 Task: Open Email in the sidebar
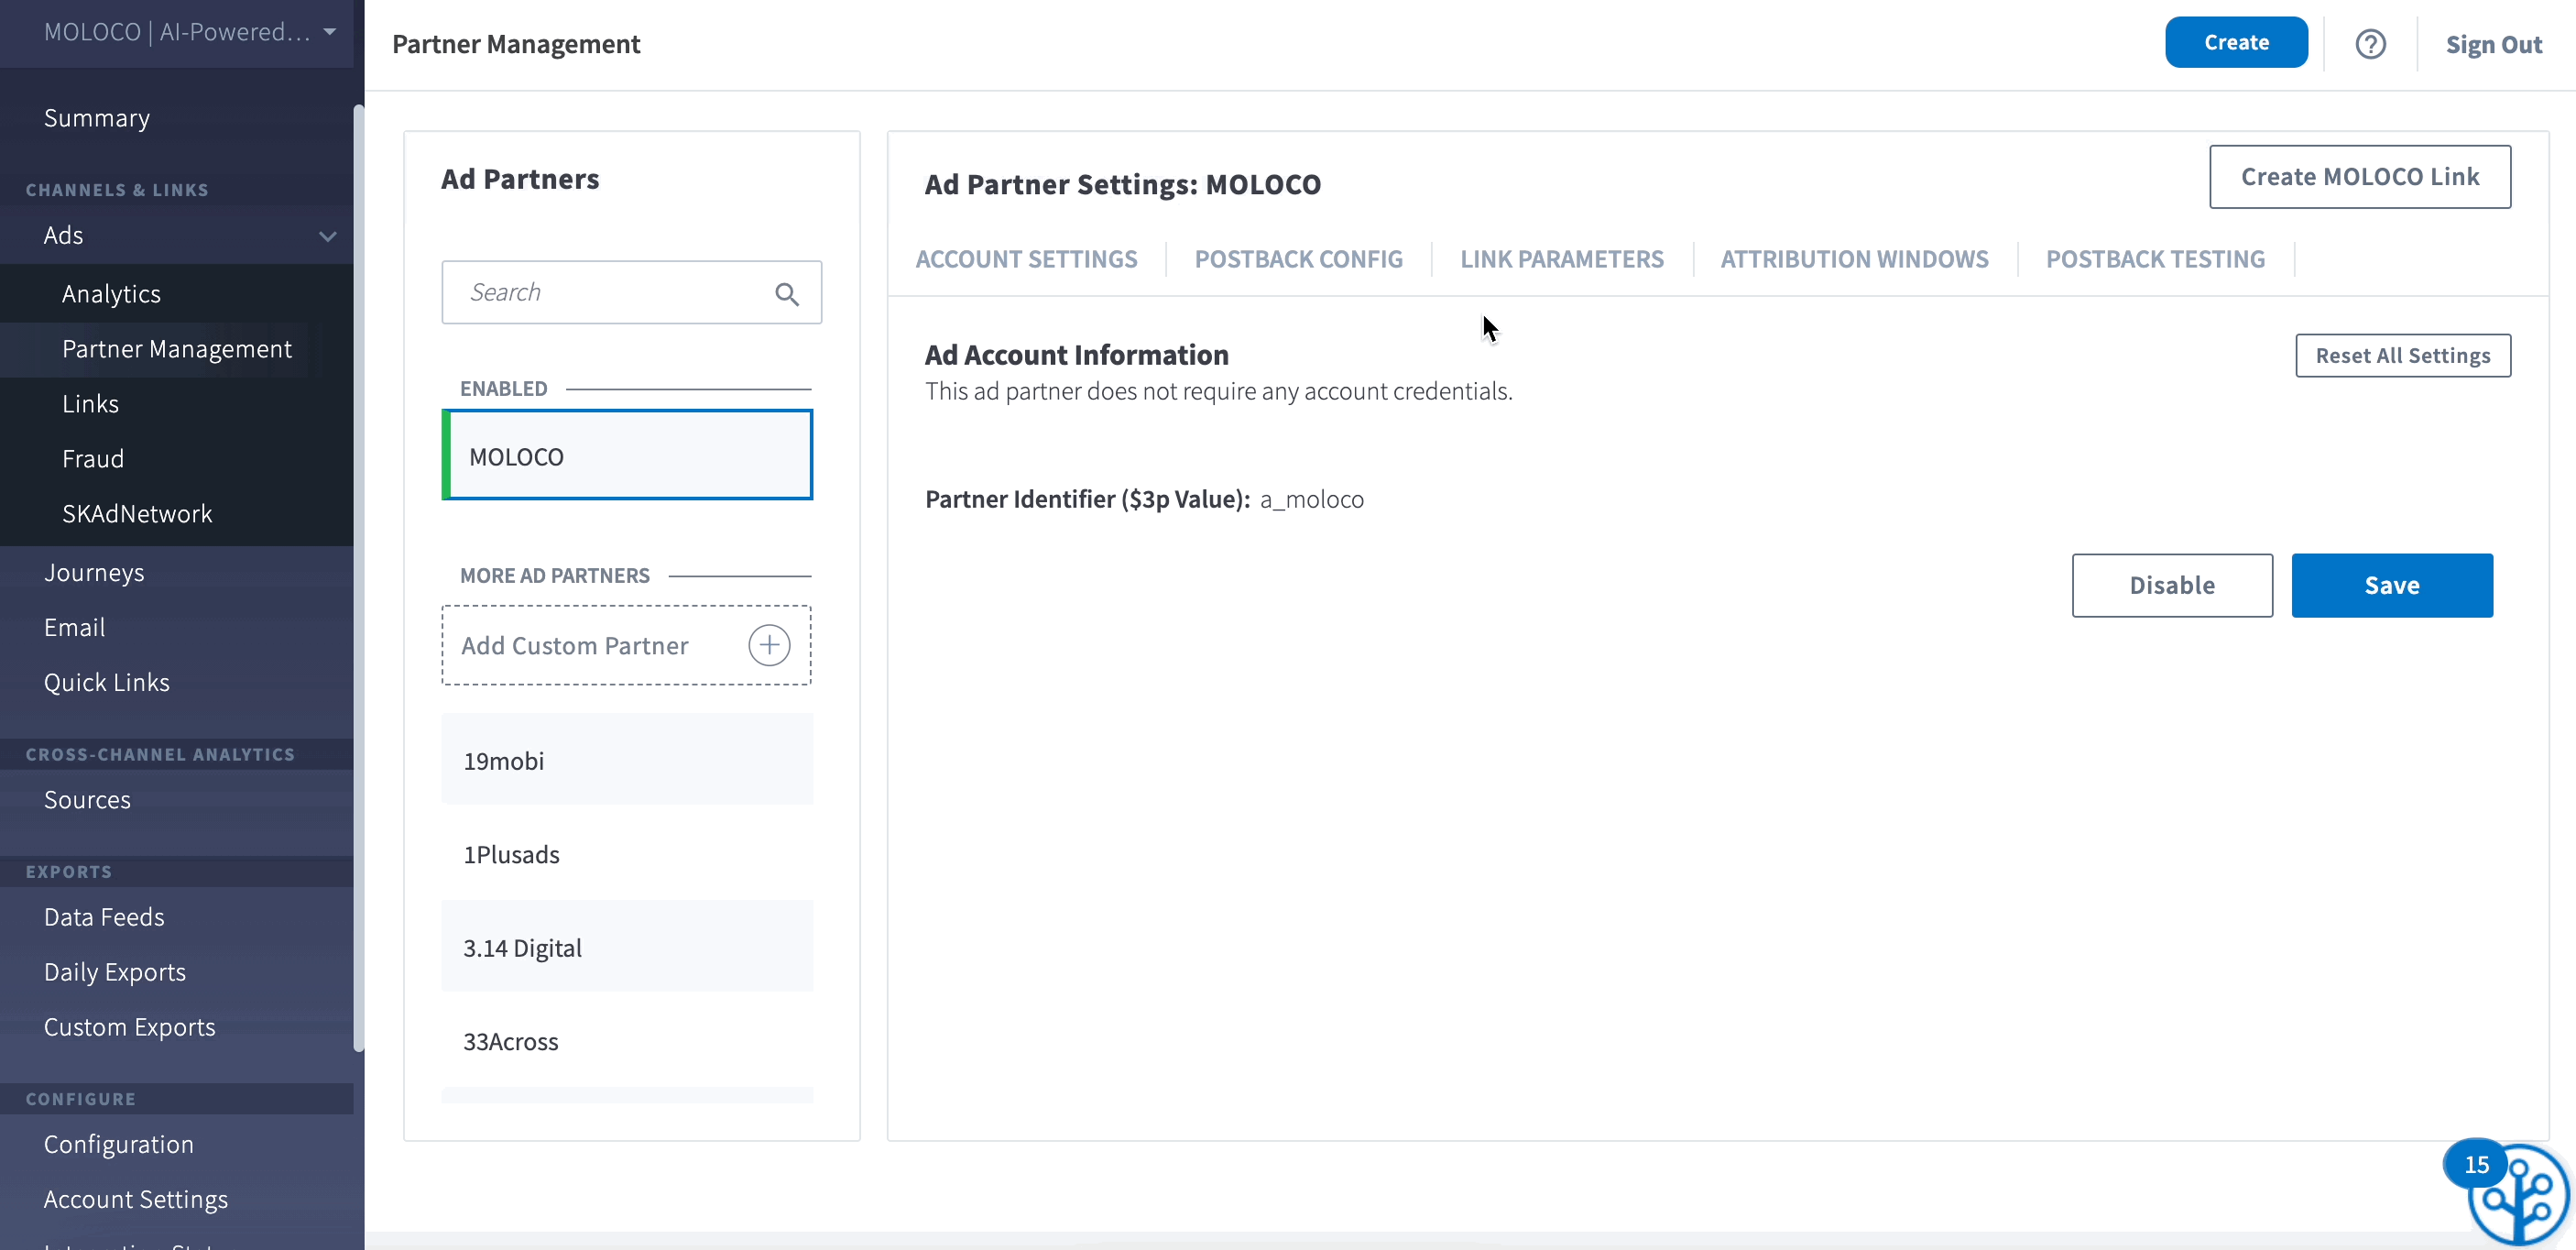(x=75, y=628)
